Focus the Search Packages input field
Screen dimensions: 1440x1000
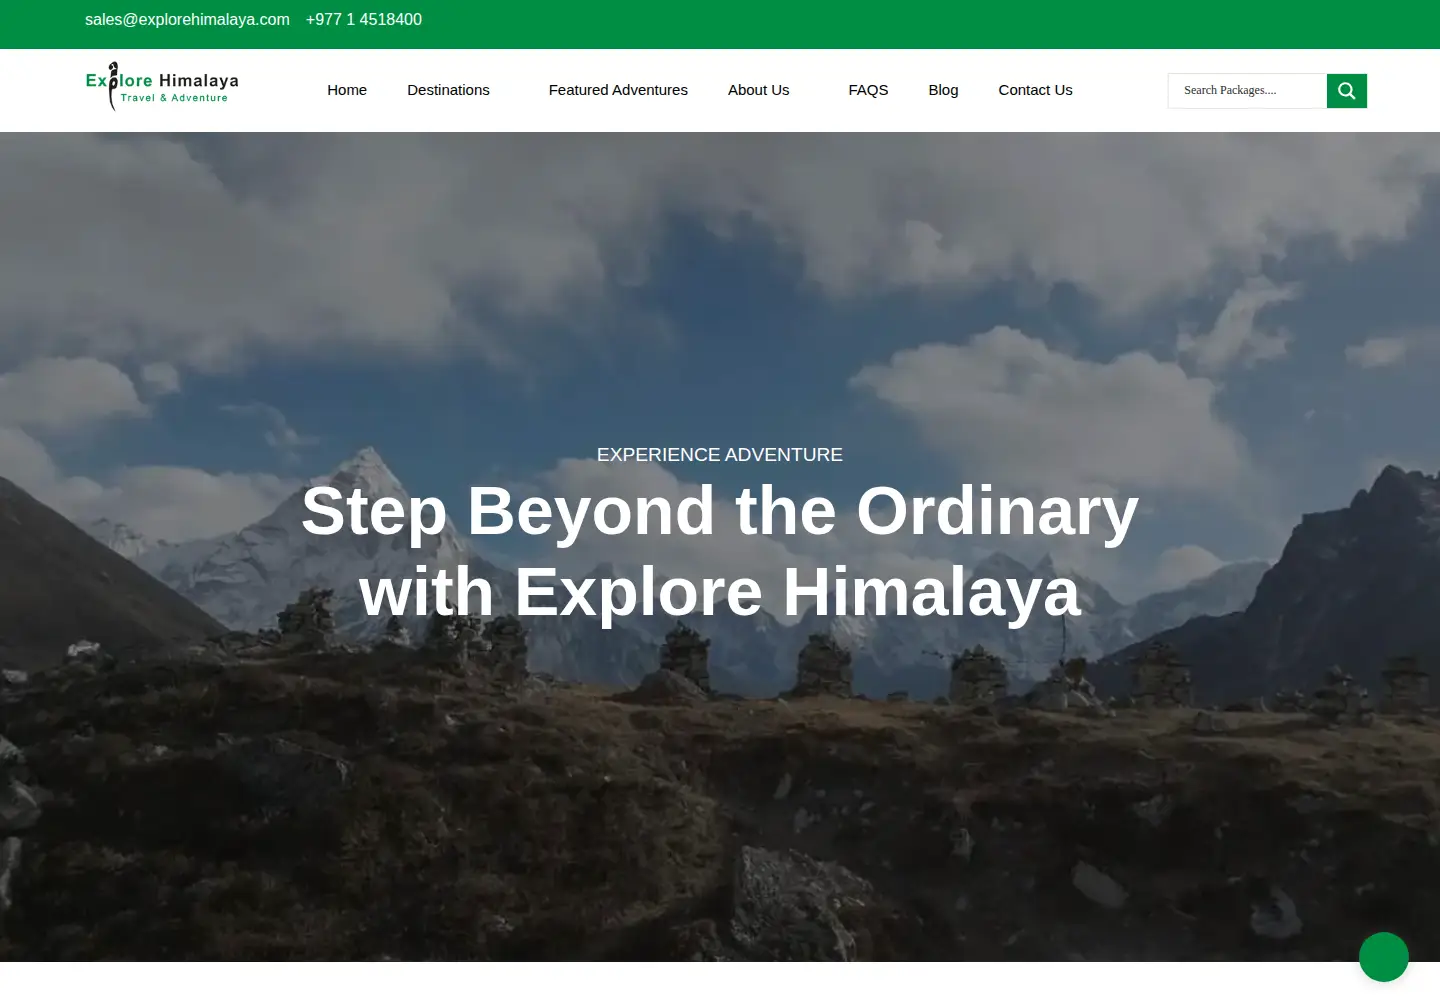(x=1247, y=91)
